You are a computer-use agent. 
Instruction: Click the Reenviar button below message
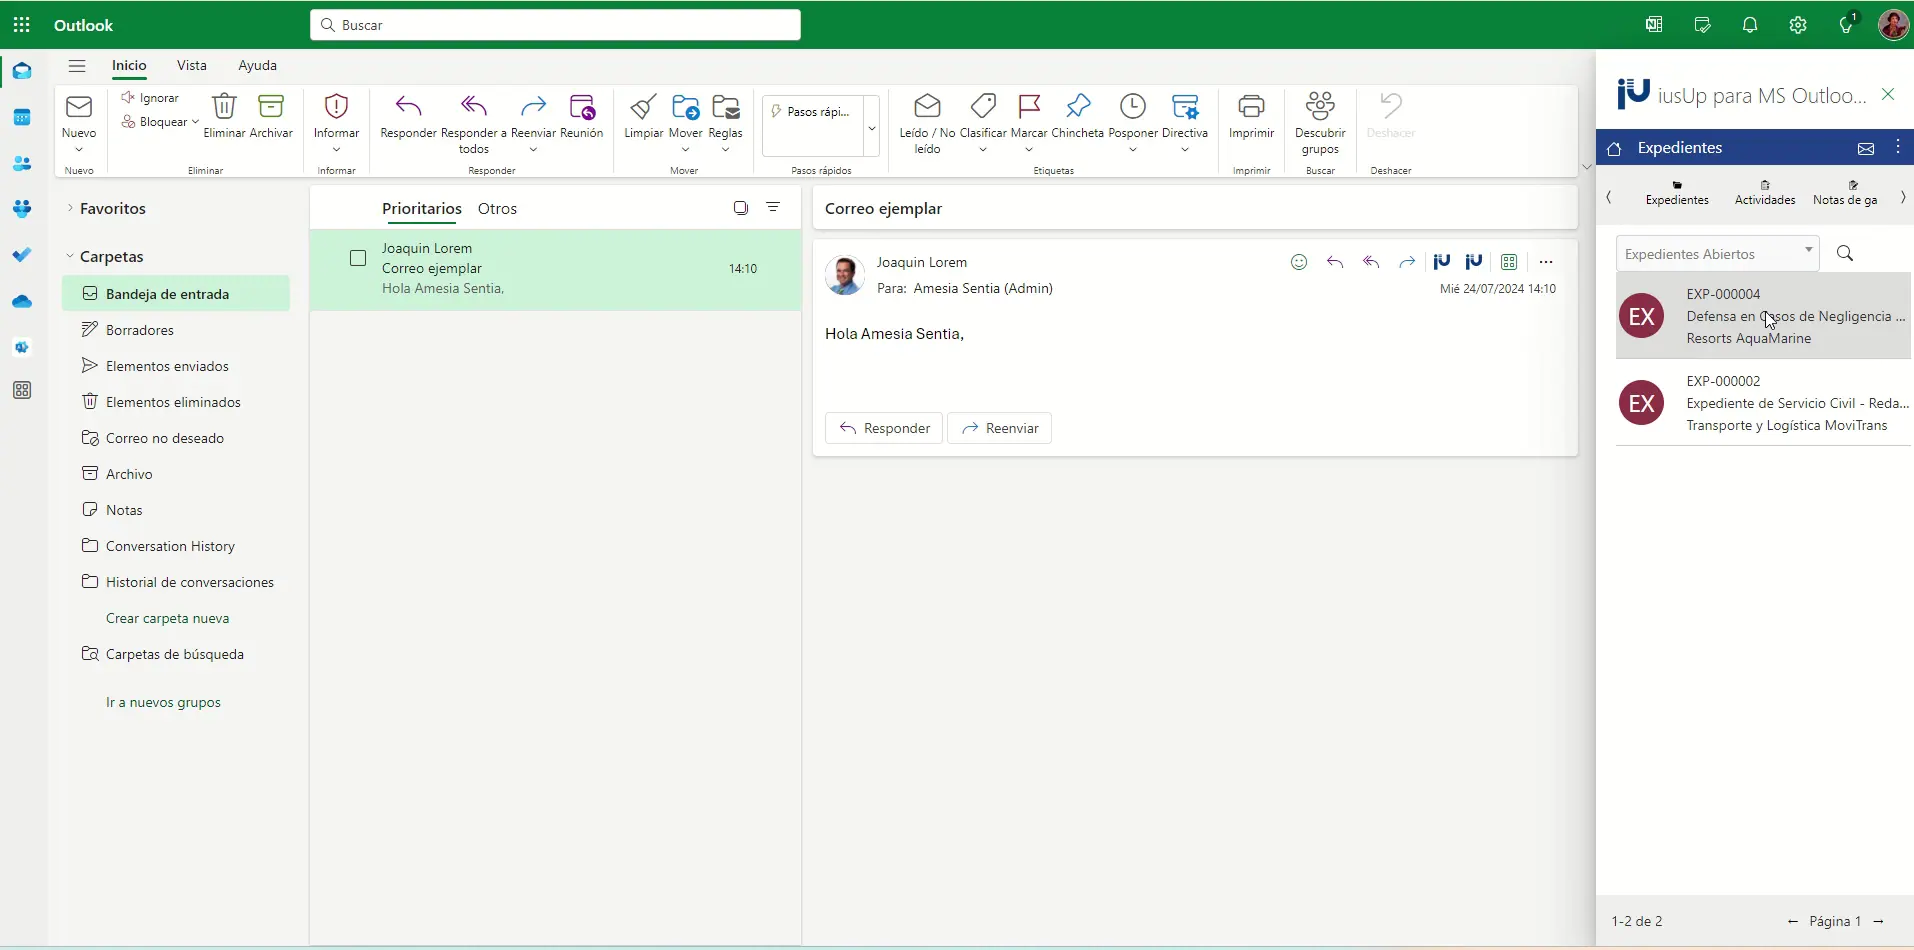pyautogui.click(x=999, y=428)
